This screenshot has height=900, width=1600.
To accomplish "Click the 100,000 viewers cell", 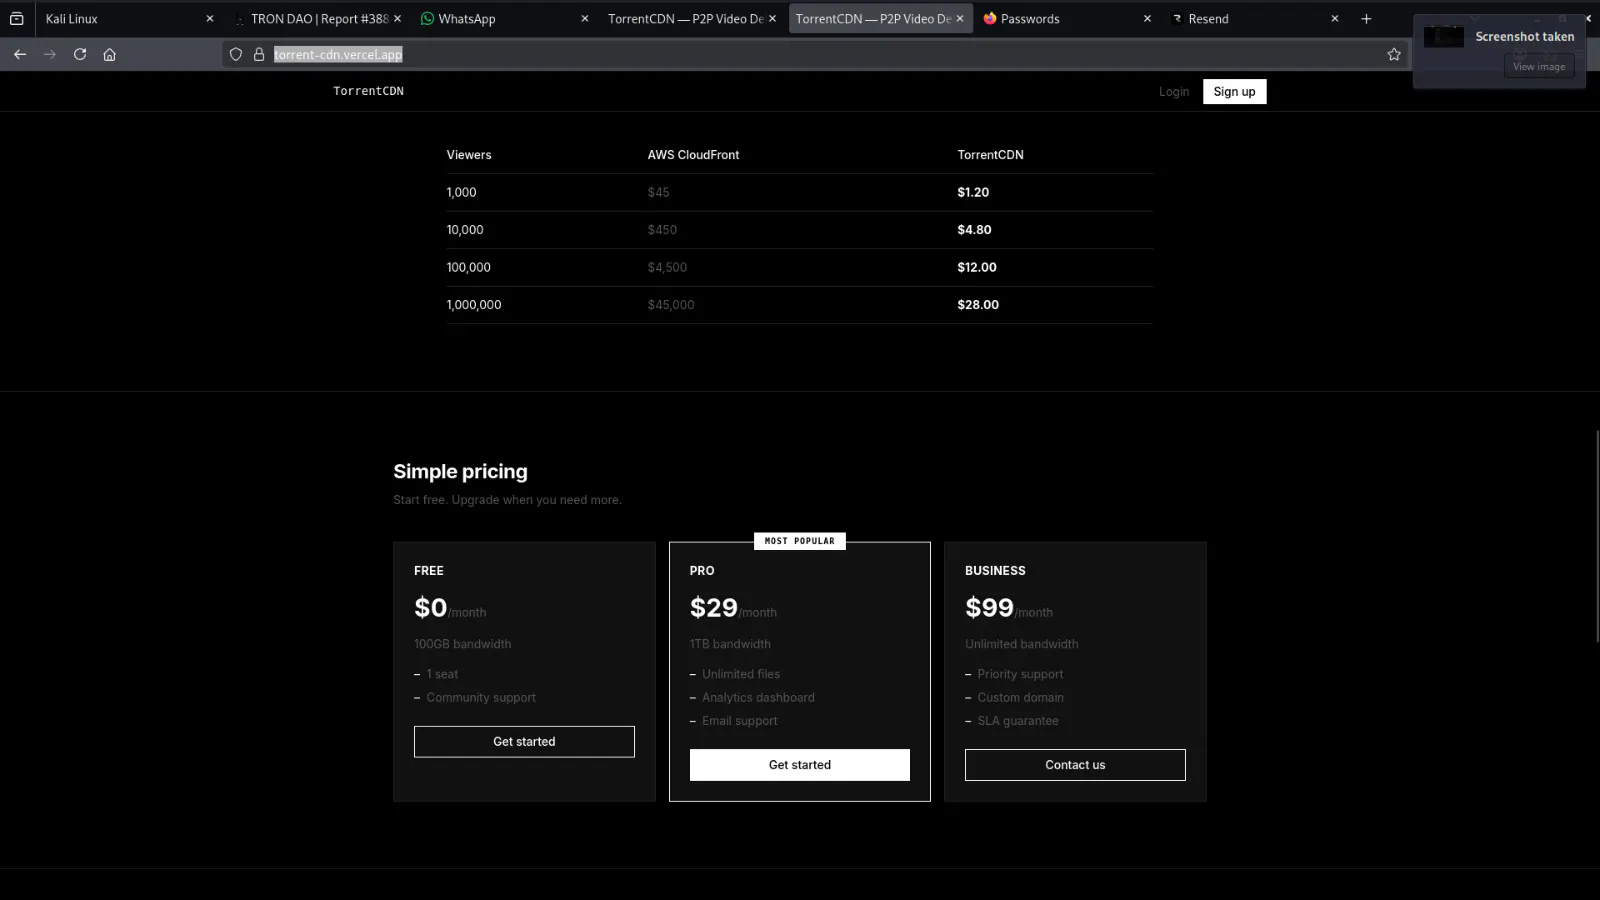I will pos(468,267).
